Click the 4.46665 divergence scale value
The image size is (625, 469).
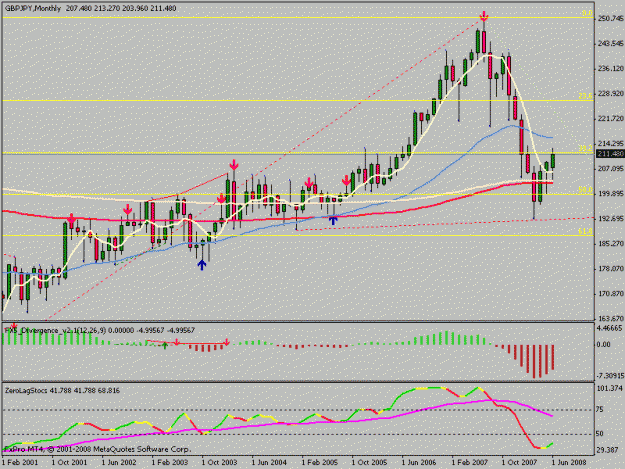[610, 328]
